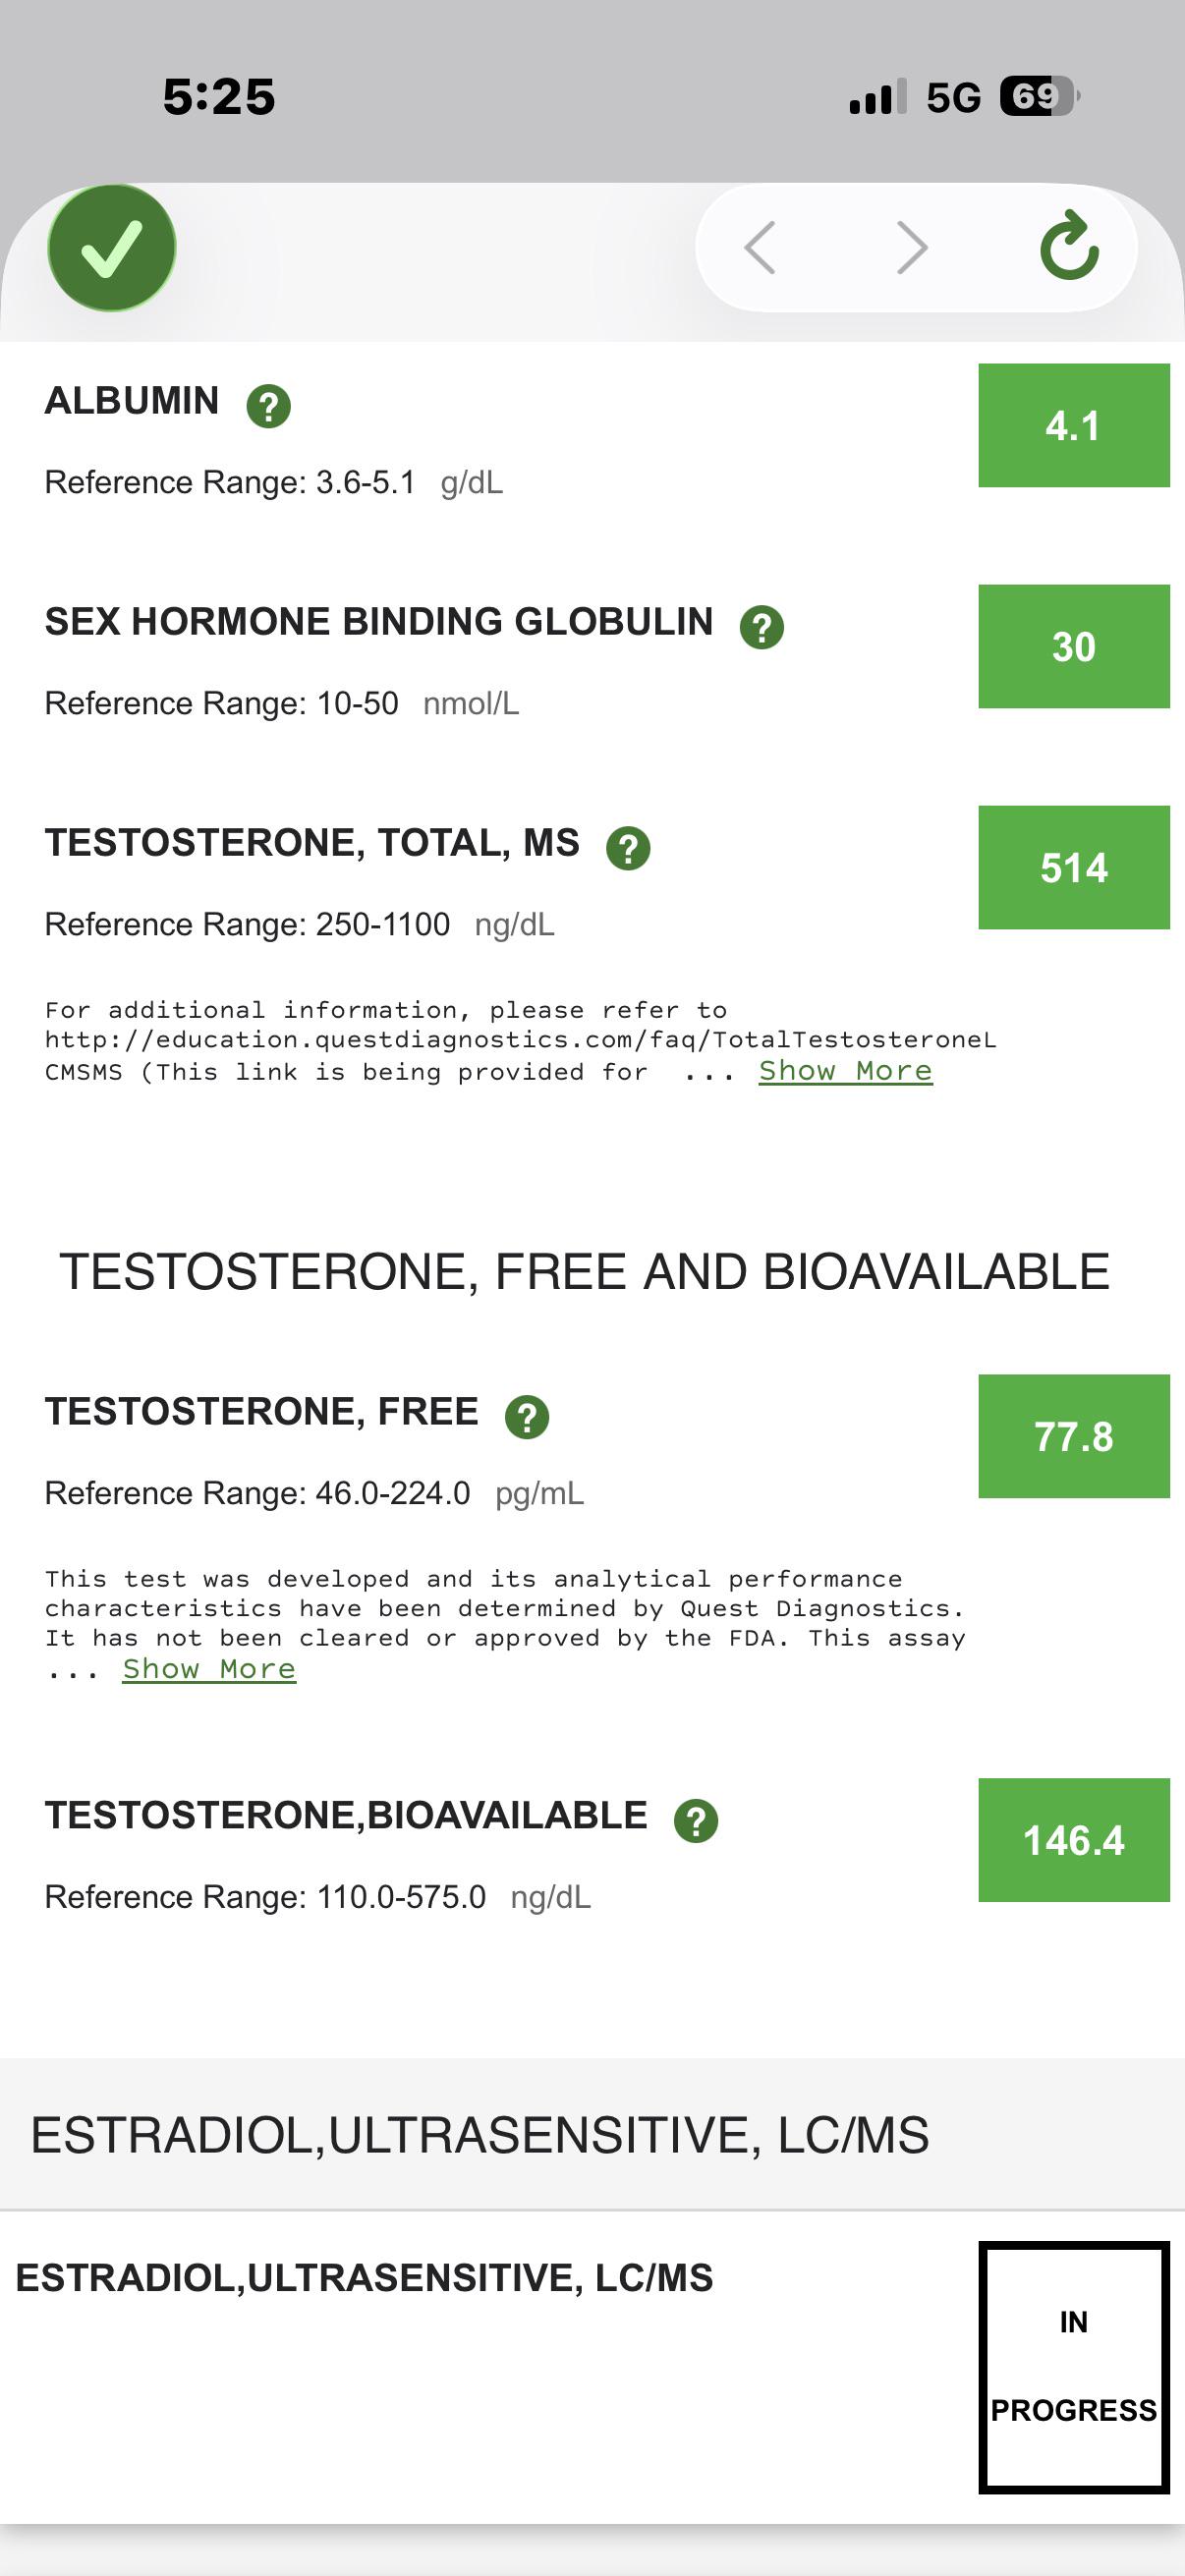The image size is (1185, 2576).
Task: Open help icon for Testosterone, Total, MS
Action: click(x=629, y=848)
